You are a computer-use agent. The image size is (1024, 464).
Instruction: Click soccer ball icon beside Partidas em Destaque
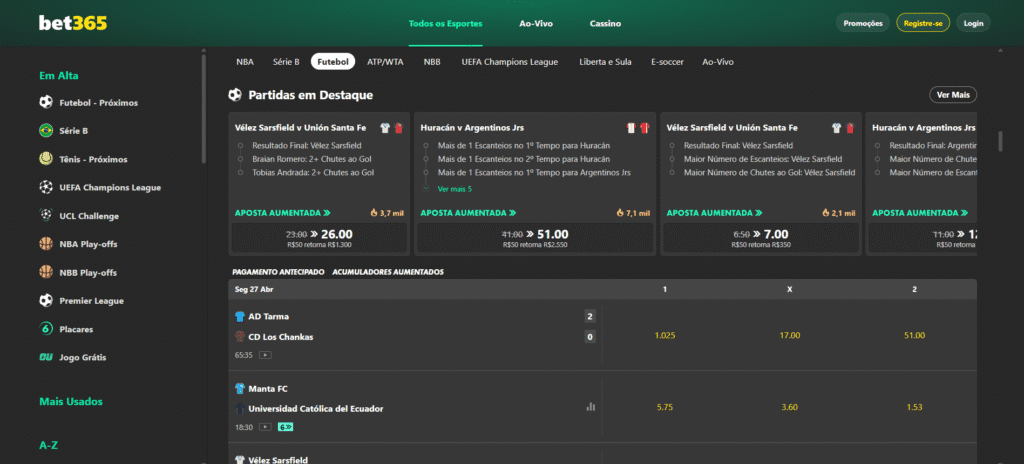(235, 95)
